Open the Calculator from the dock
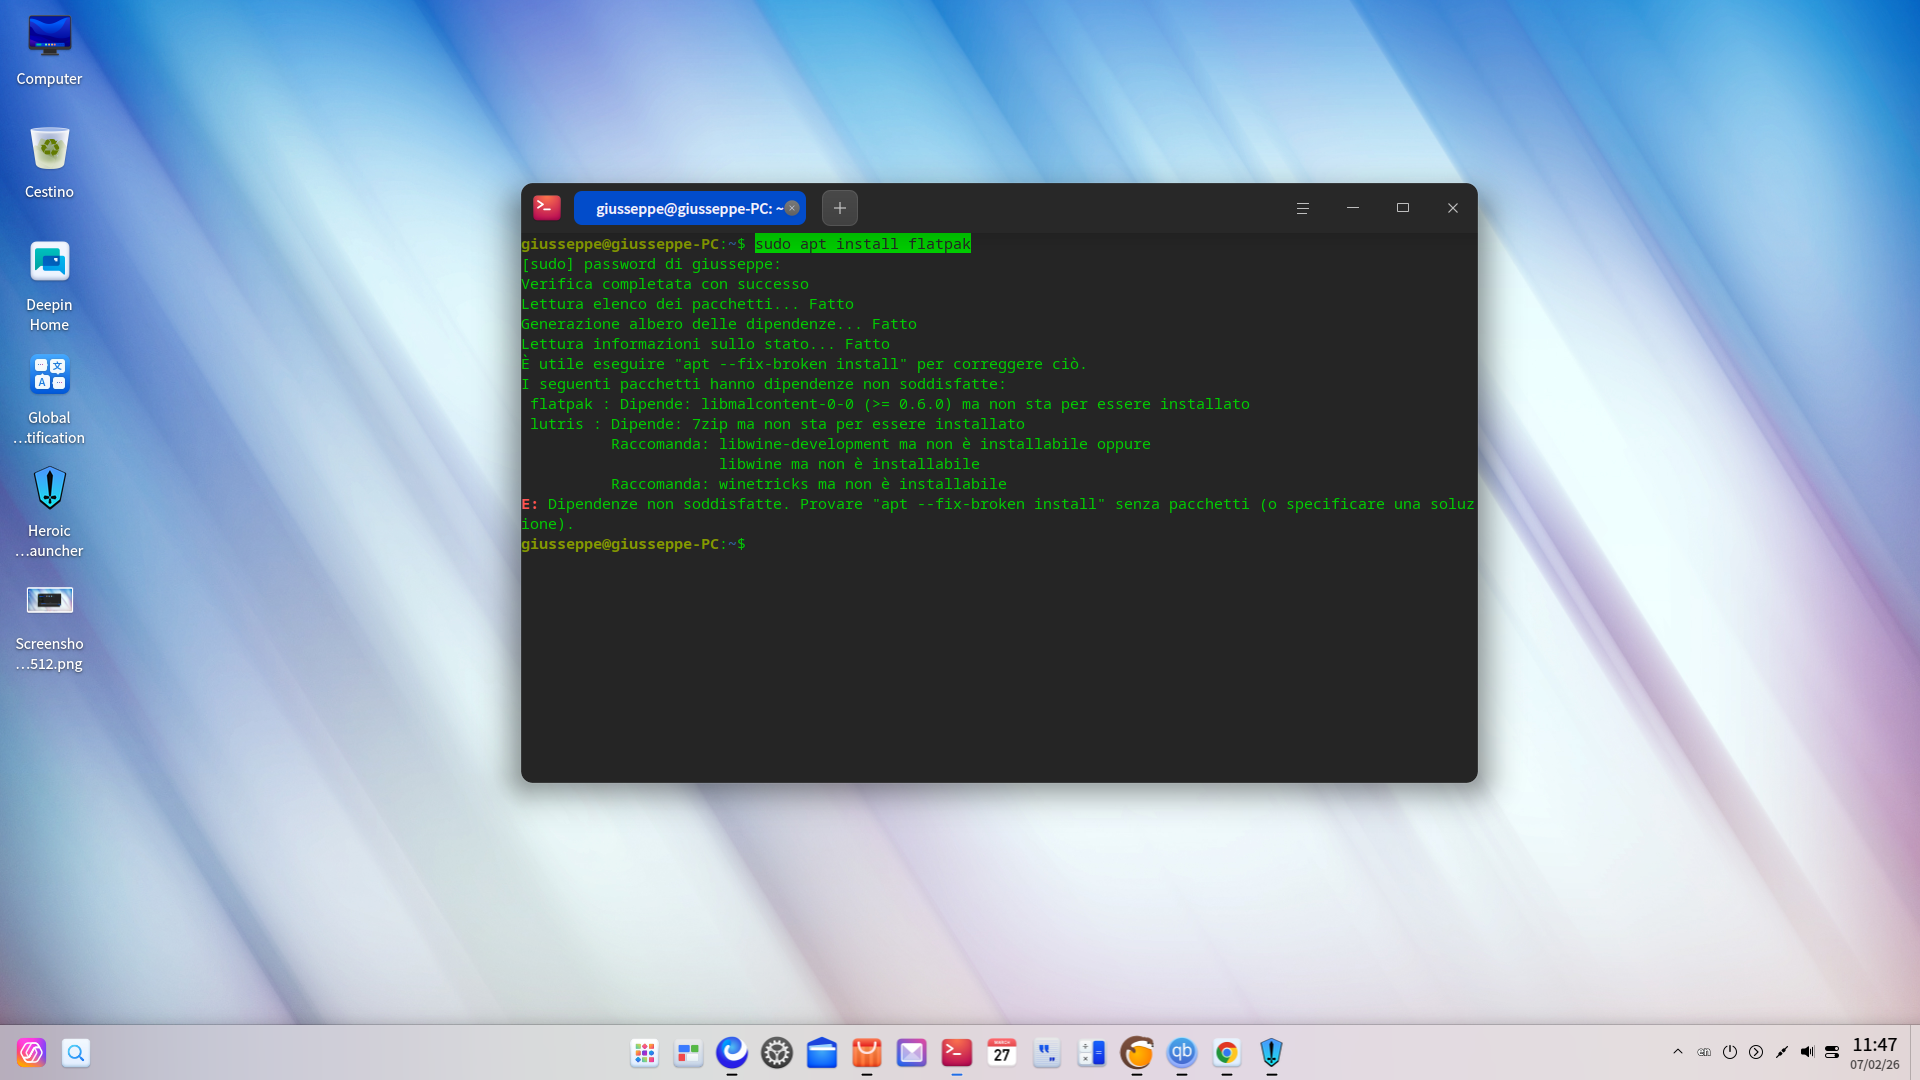This screenshot has width=1920, height=1080. 1092,1053
